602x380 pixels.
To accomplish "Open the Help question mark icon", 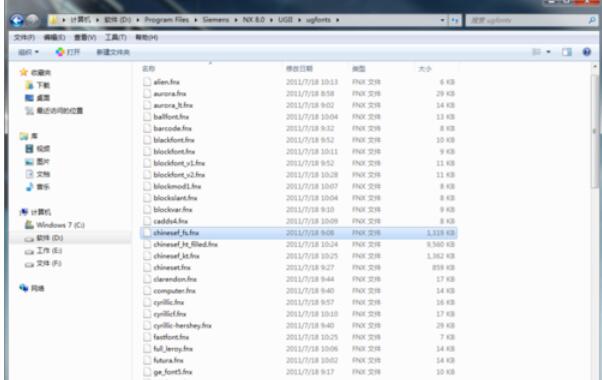I will (x=586, y=52).
